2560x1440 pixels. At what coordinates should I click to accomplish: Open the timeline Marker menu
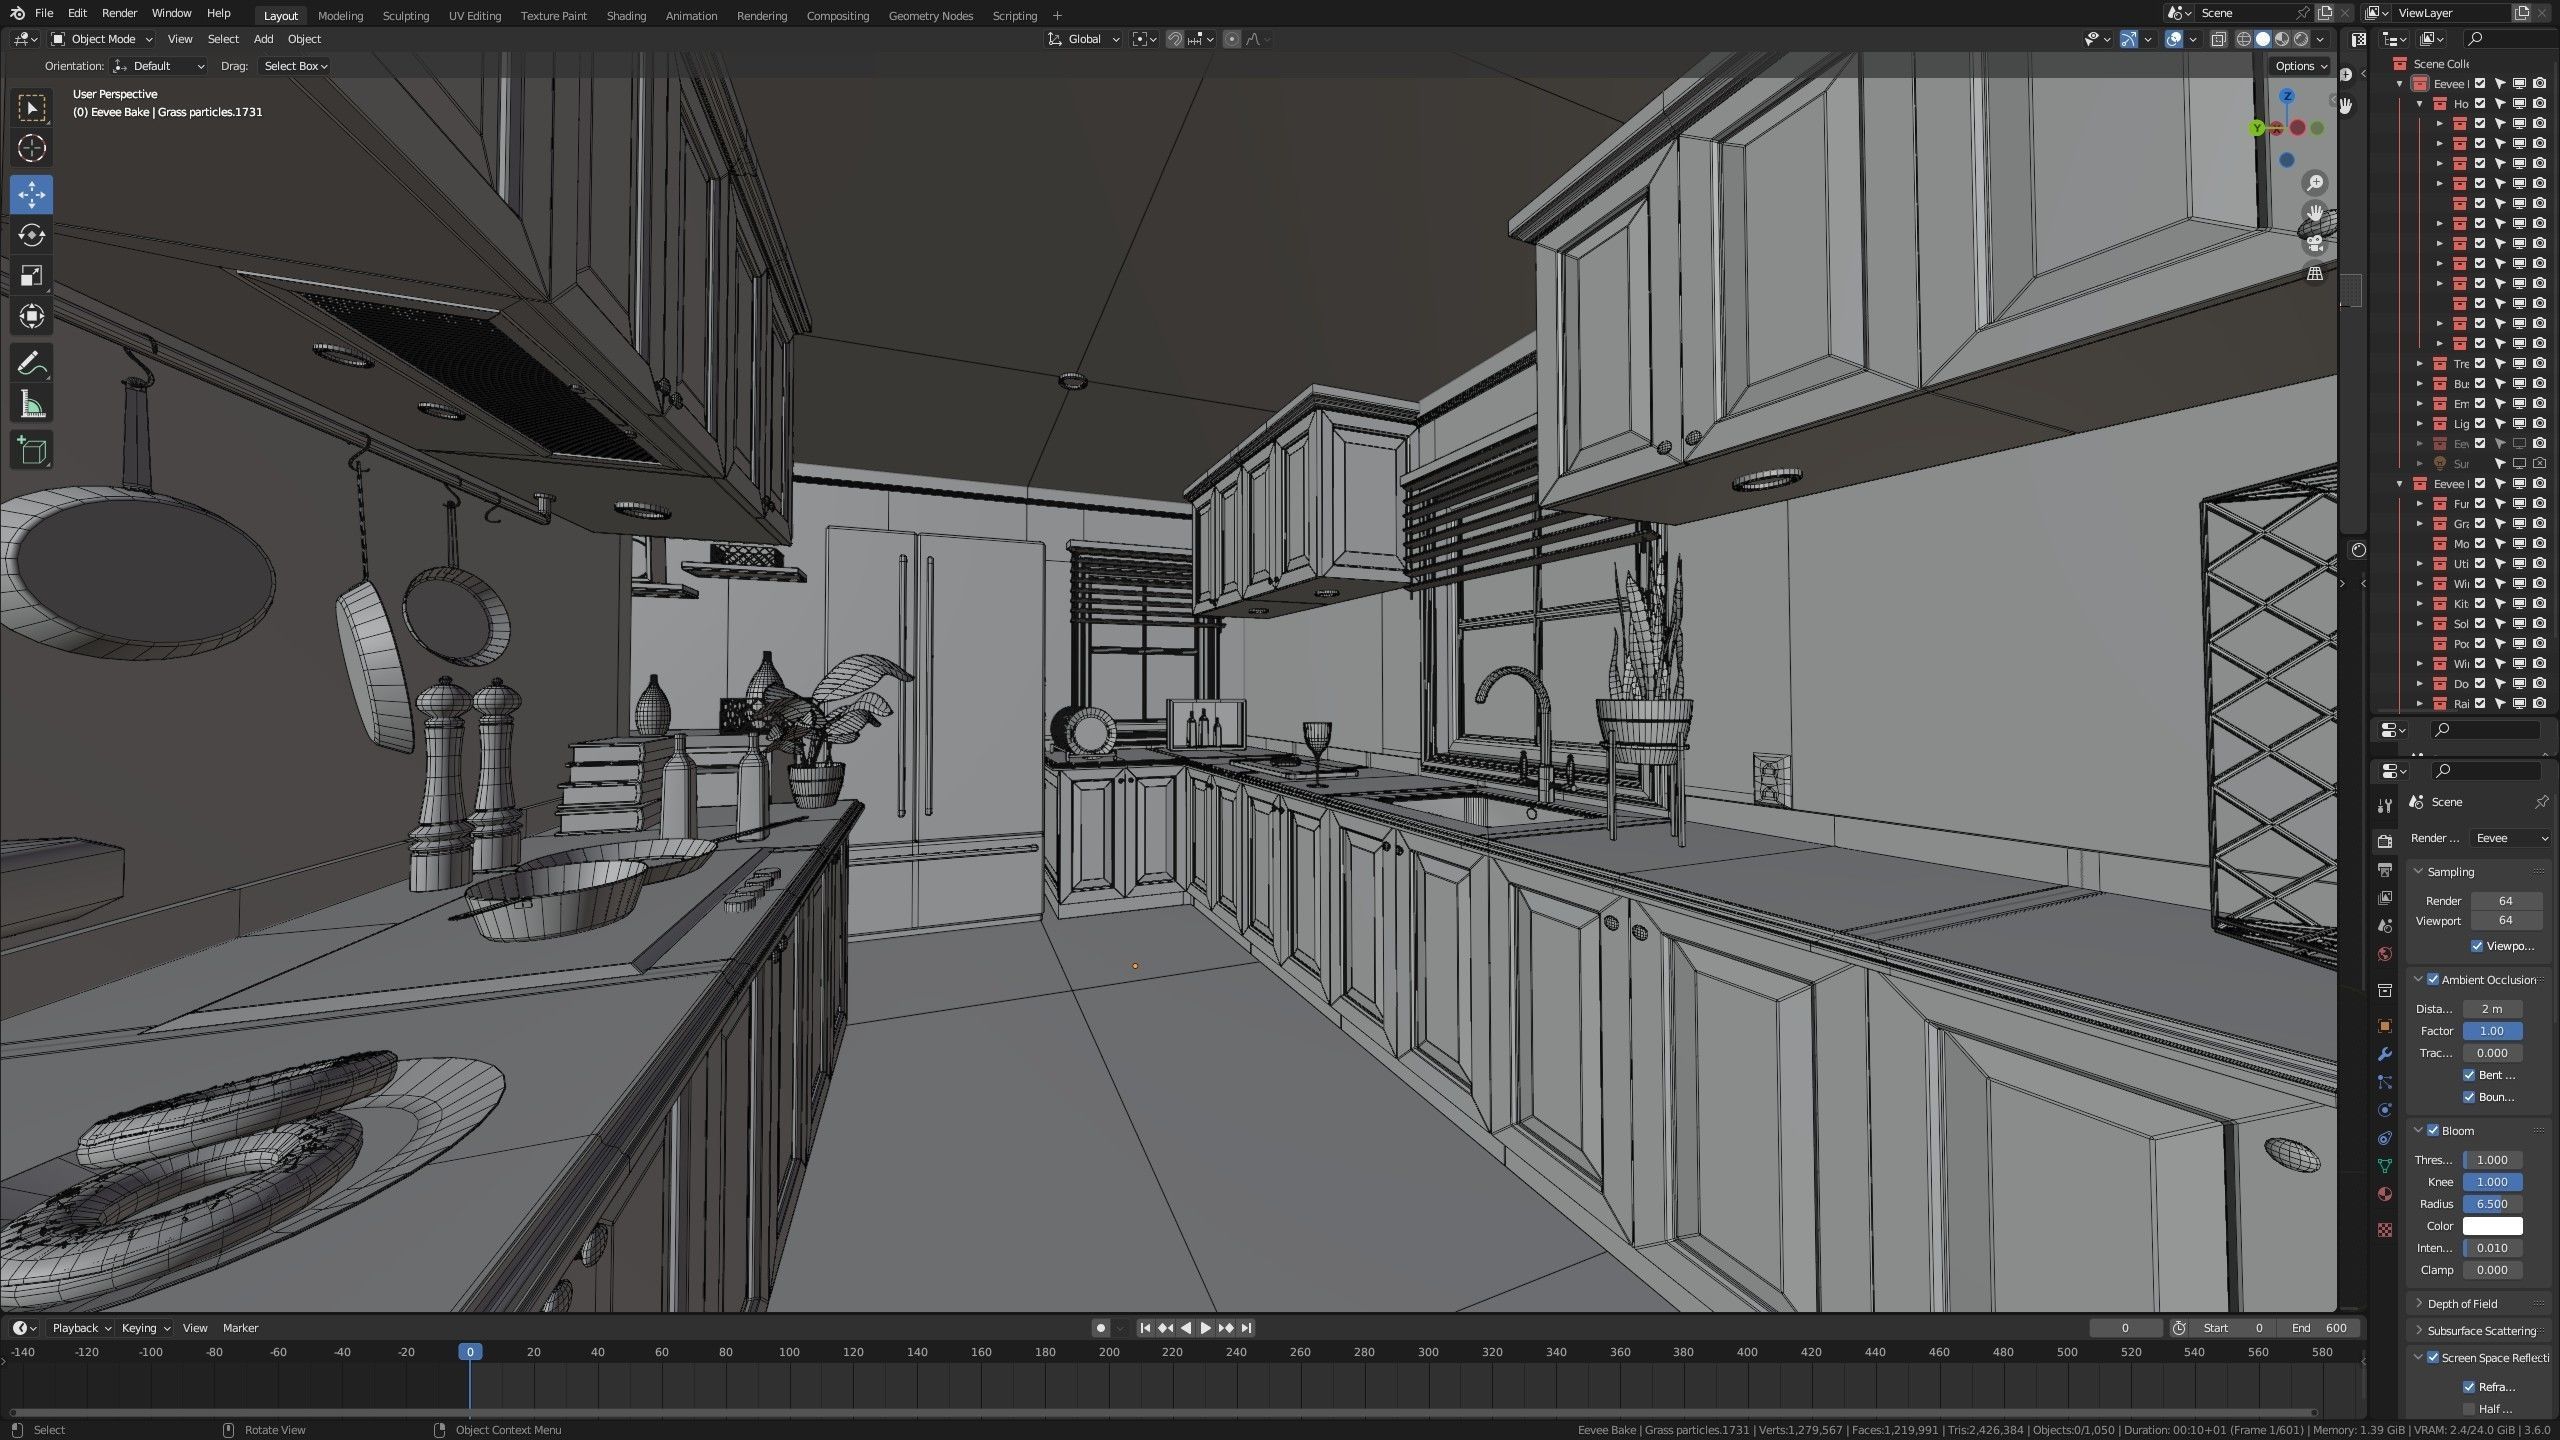pos(240,1328)
